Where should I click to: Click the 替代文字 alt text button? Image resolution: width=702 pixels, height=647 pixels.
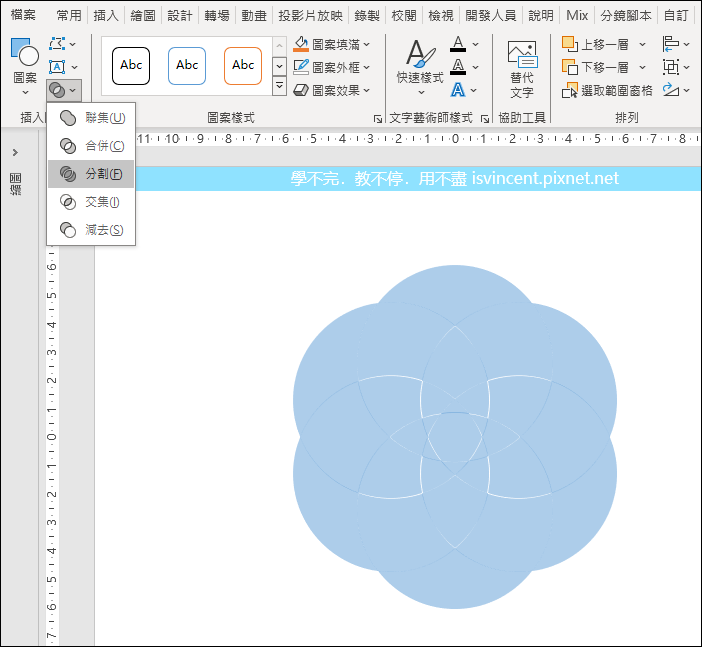[522, 69]
